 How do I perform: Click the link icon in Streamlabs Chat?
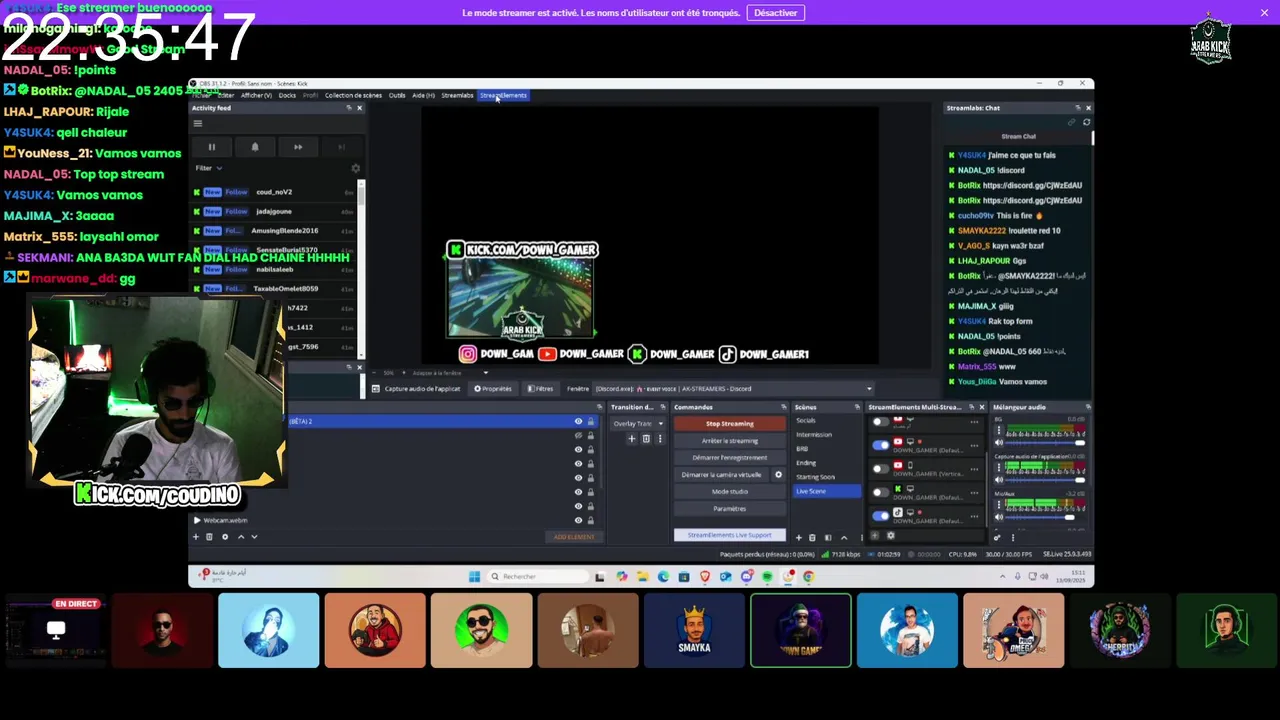tap(1071, 122)
